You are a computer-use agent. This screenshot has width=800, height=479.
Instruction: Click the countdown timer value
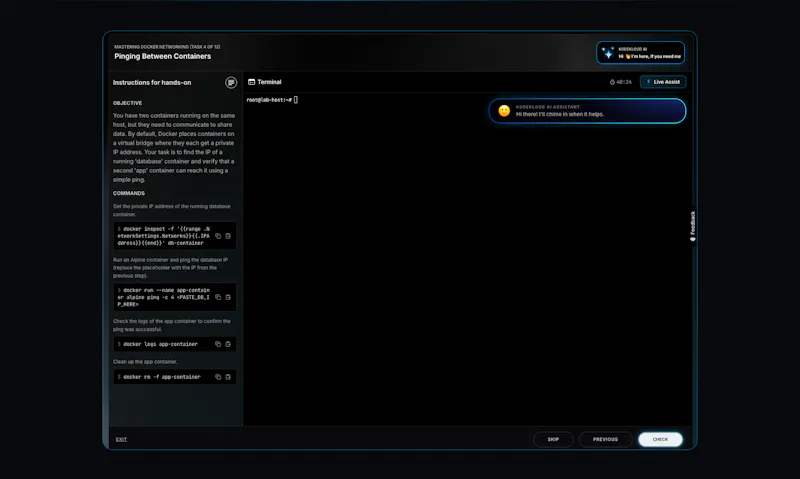point(624,82)
